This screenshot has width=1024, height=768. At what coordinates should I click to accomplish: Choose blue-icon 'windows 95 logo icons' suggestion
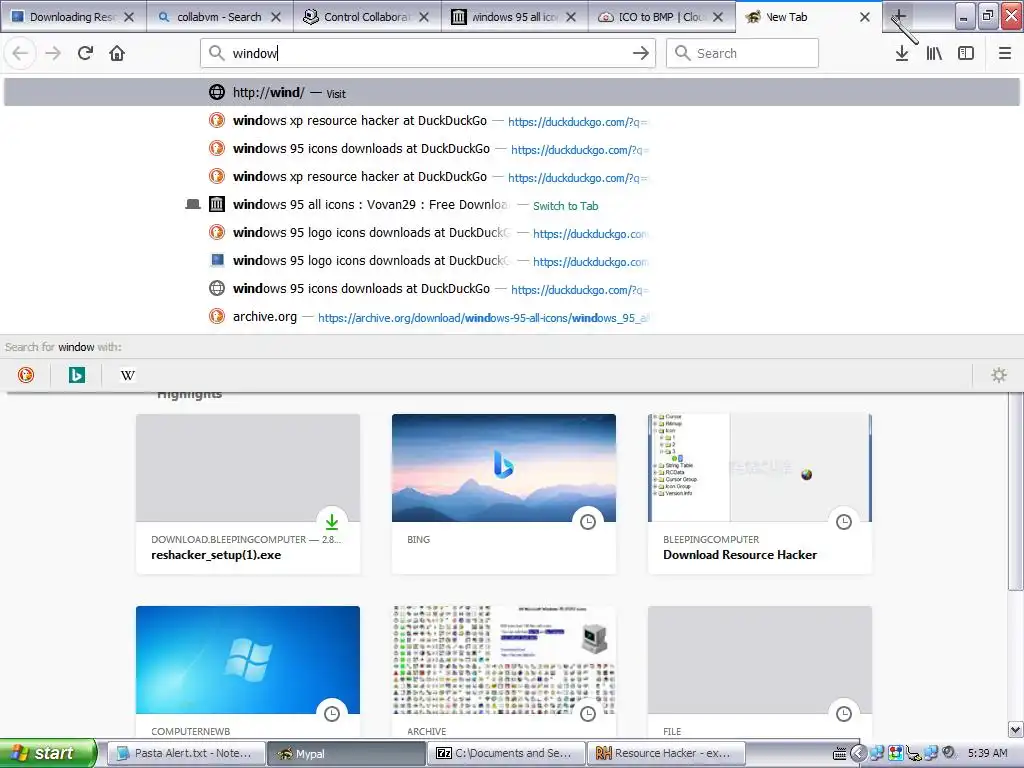coord(512,261)
